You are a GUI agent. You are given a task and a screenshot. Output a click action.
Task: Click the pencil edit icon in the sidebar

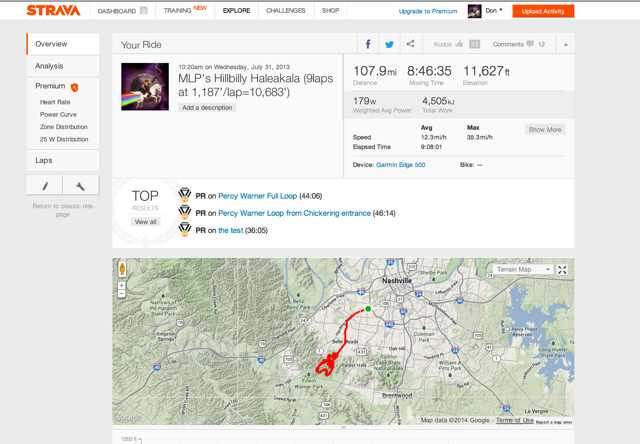(x=45, y=186)
